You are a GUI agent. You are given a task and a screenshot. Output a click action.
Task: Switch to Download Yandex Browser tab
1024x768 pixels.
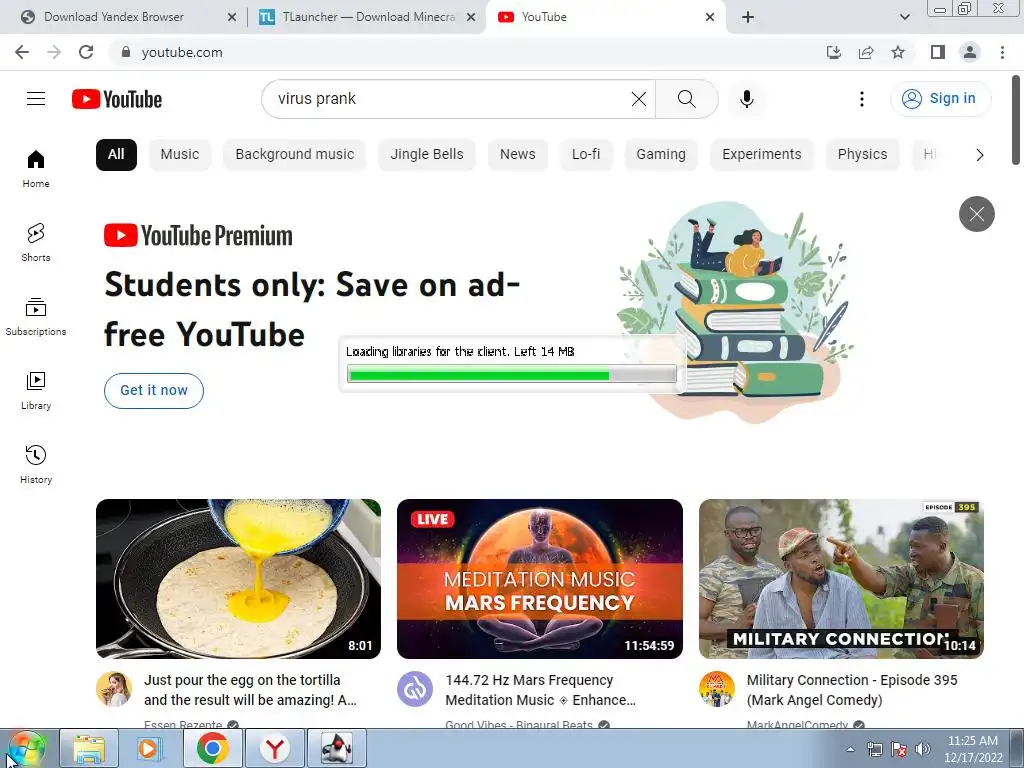coord(114,17)
